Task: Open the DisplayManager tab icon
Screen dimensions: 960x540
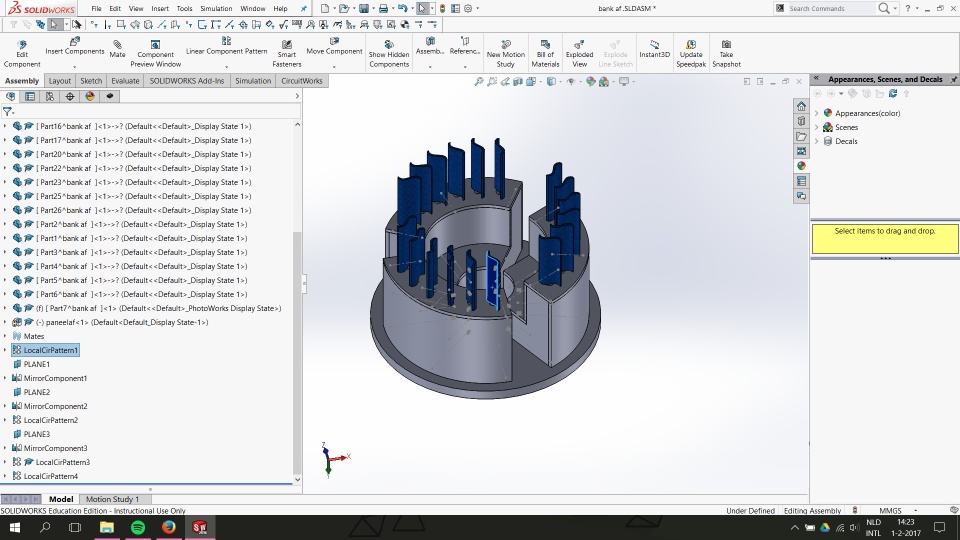Action: [90, 96]
